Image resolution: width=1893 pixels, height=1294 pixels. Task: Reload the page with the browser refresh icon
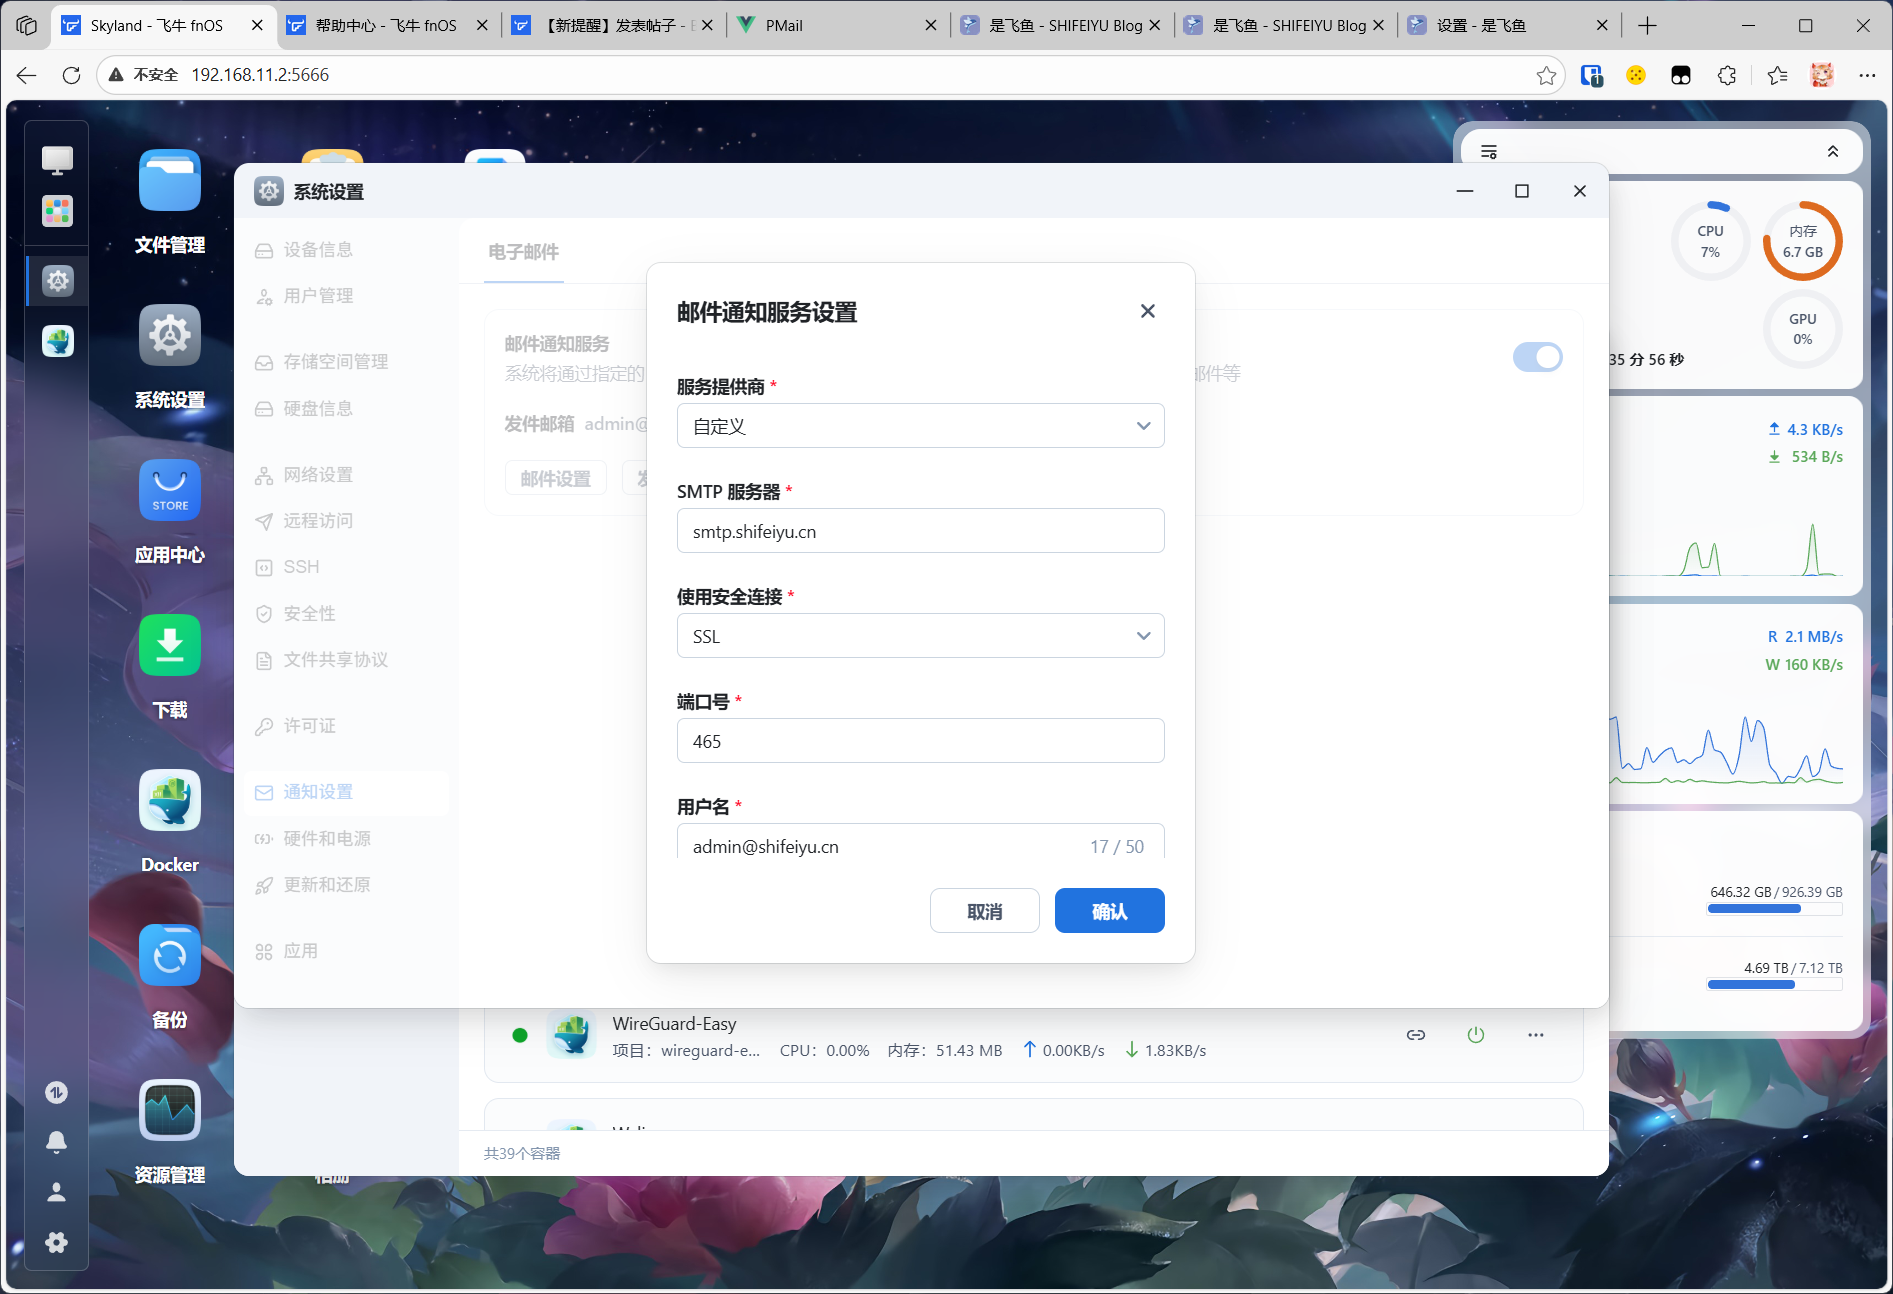click(x=71, y=75)
